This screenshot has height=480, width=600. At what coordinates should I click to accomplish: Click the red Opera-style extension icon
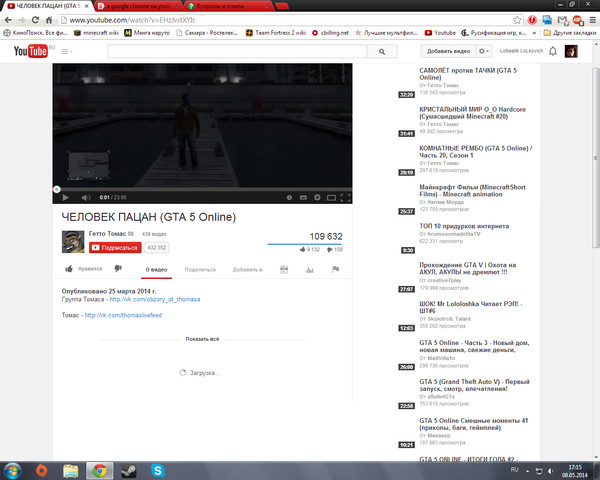click(532, 20)
